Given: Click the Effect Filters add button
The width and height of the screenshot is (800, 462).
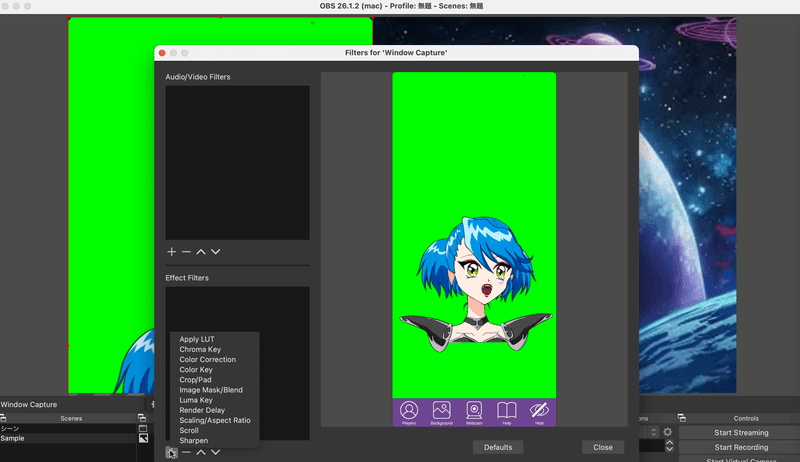Looking at the screenshot, I should (x=171, y=452).
